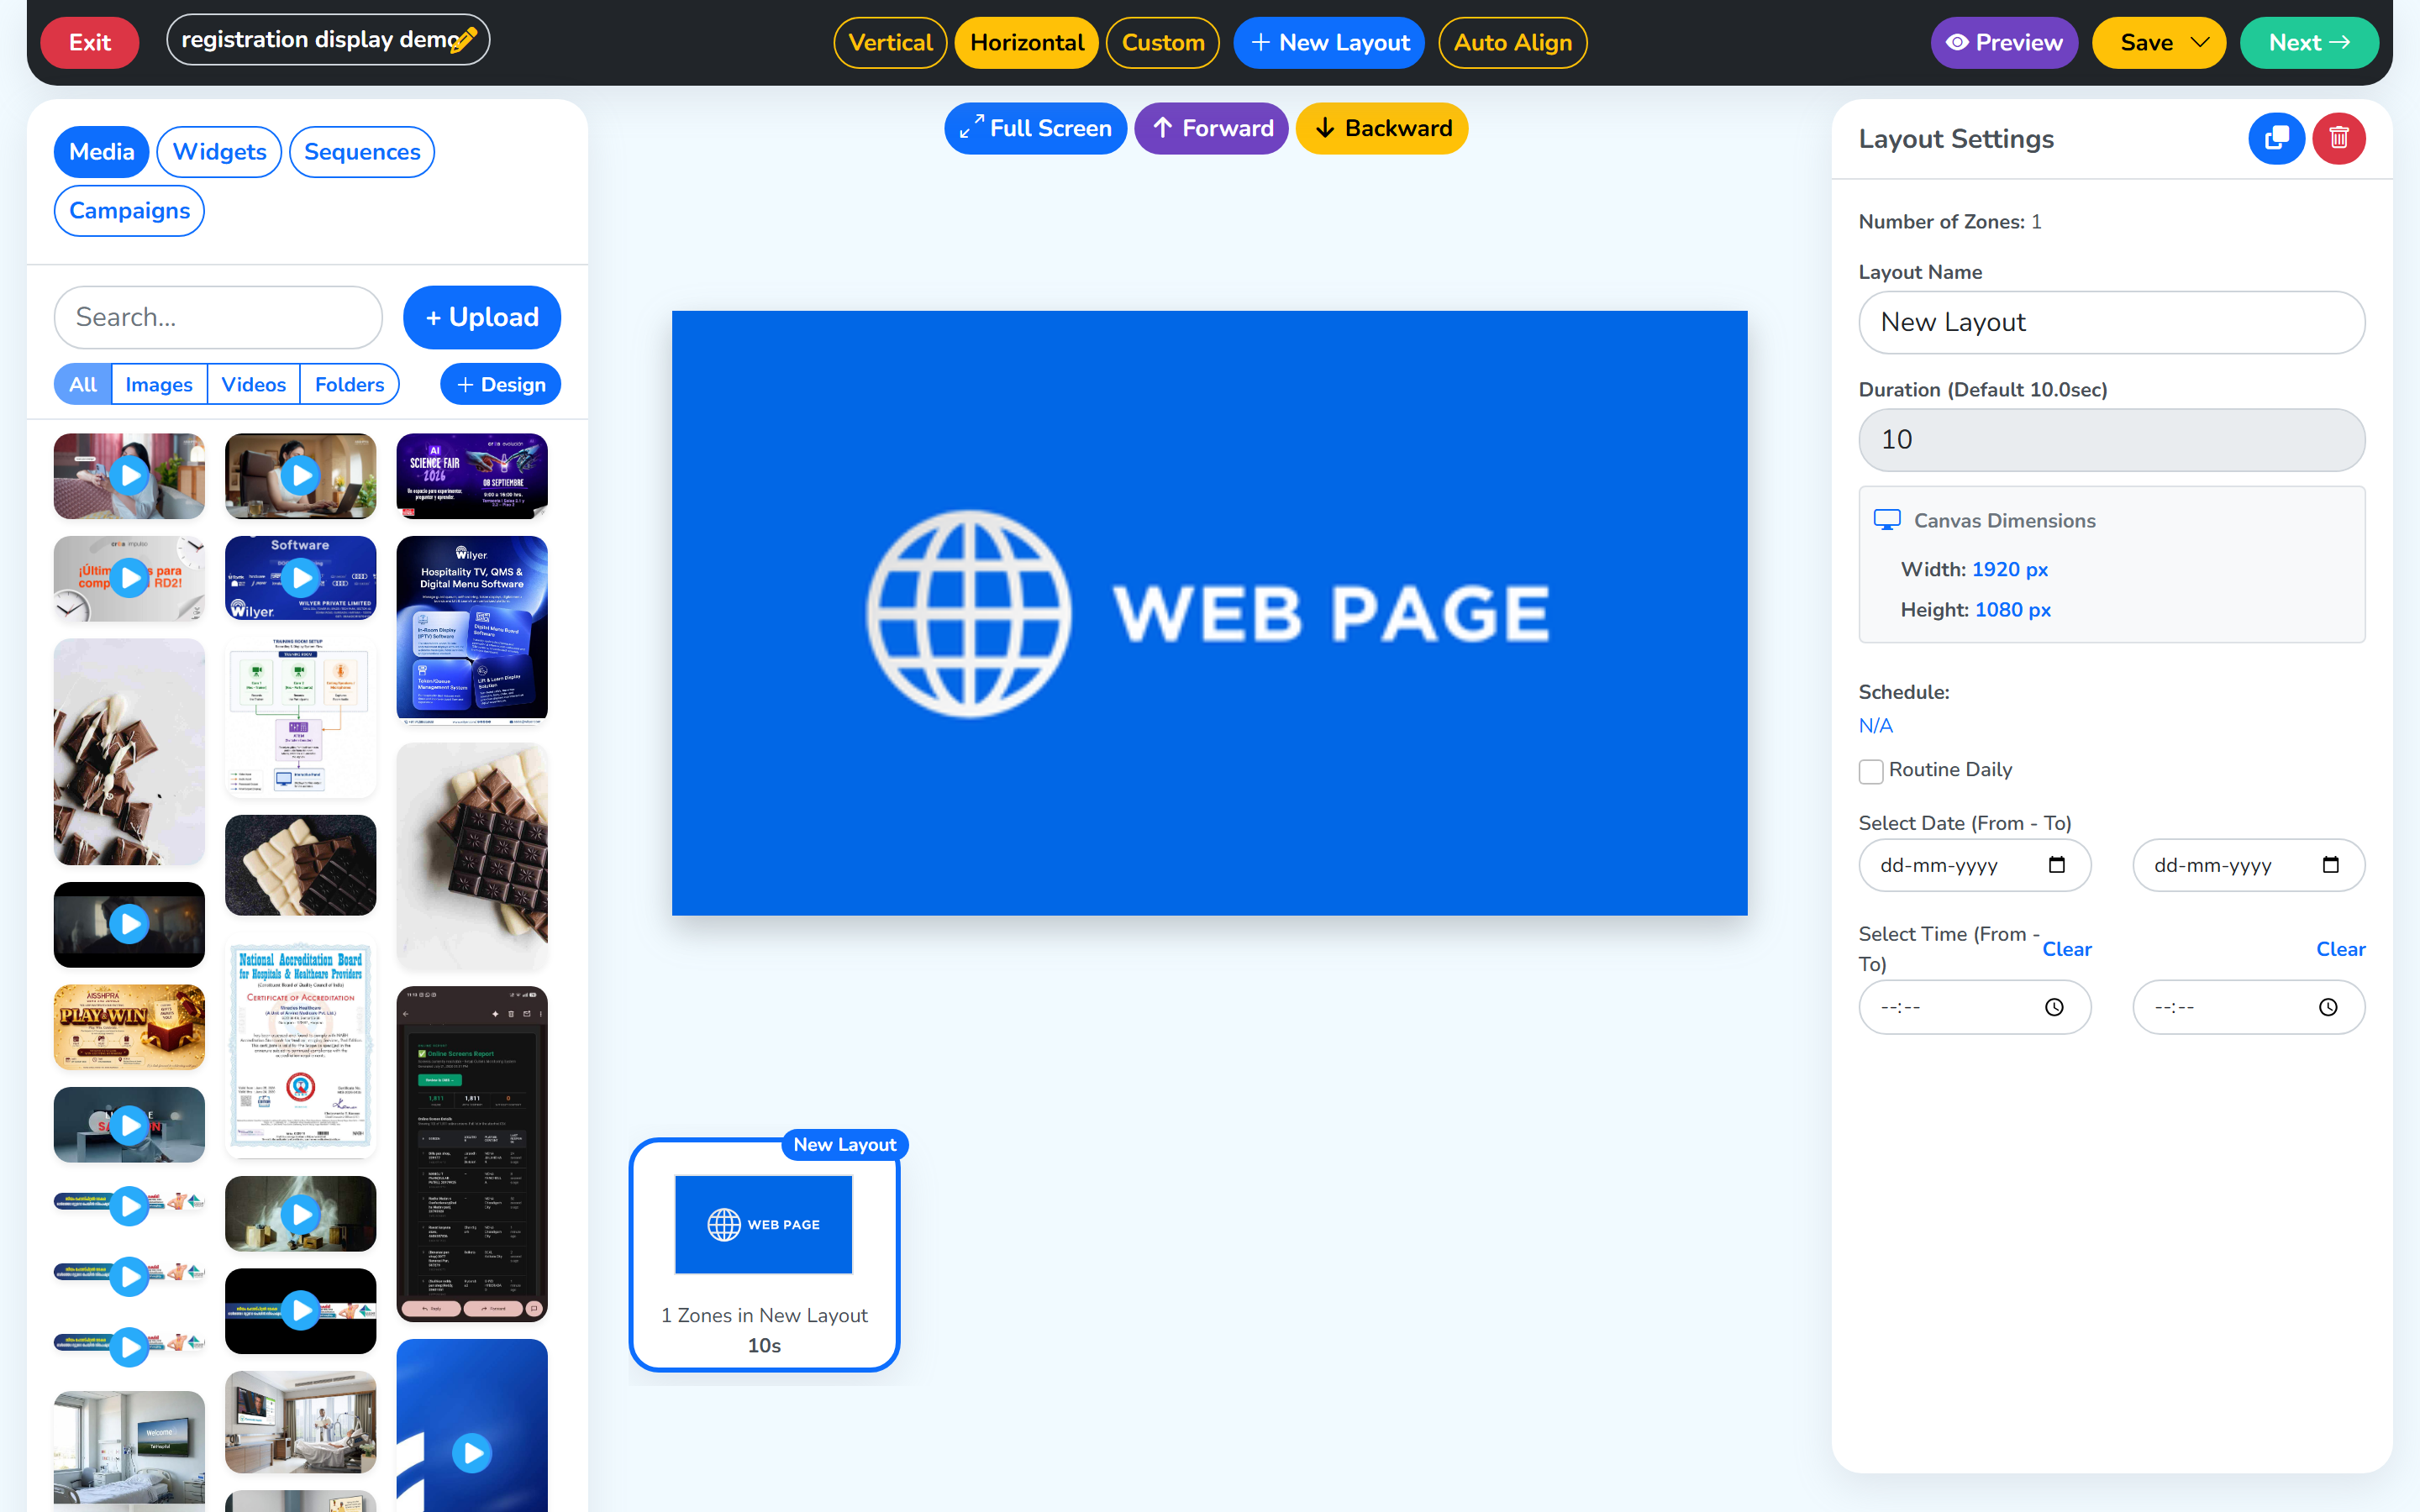This screenshot has width=2420, height=1512.
Task: Select the Play & Win banner image
Action: point(129,1027)
